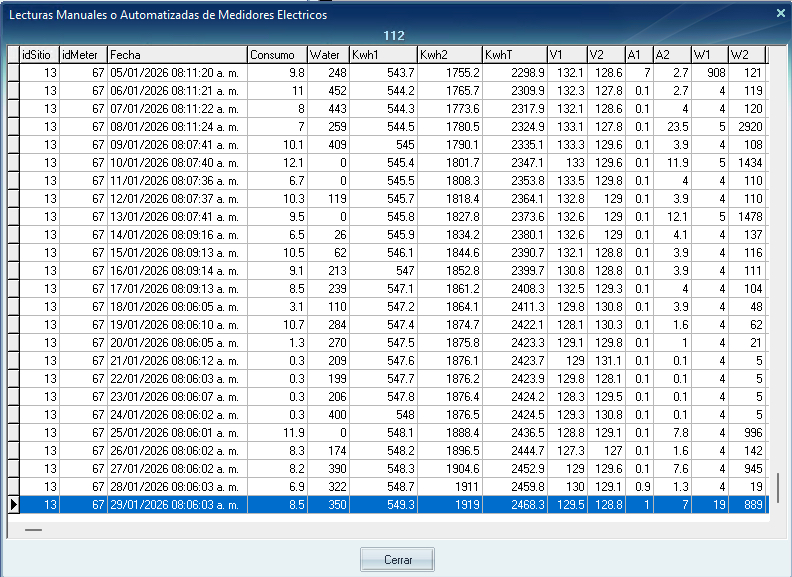This screenshot has width=792, height=577.
Task: Click the A2 column header
Action: (x=671, y=55)
